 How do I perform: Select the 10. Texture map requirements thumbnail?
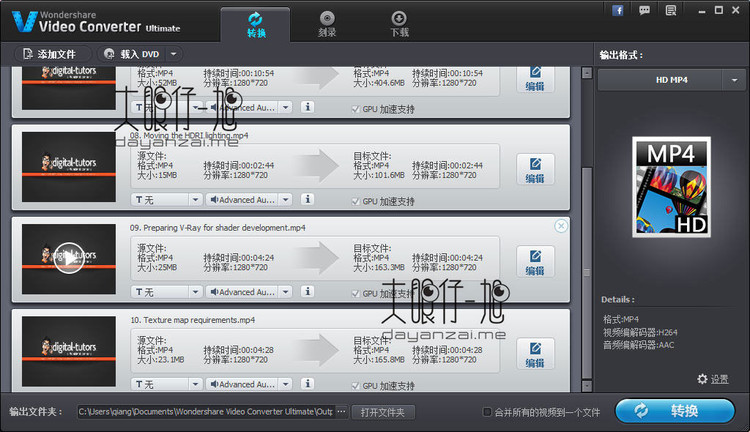[69, 351]
